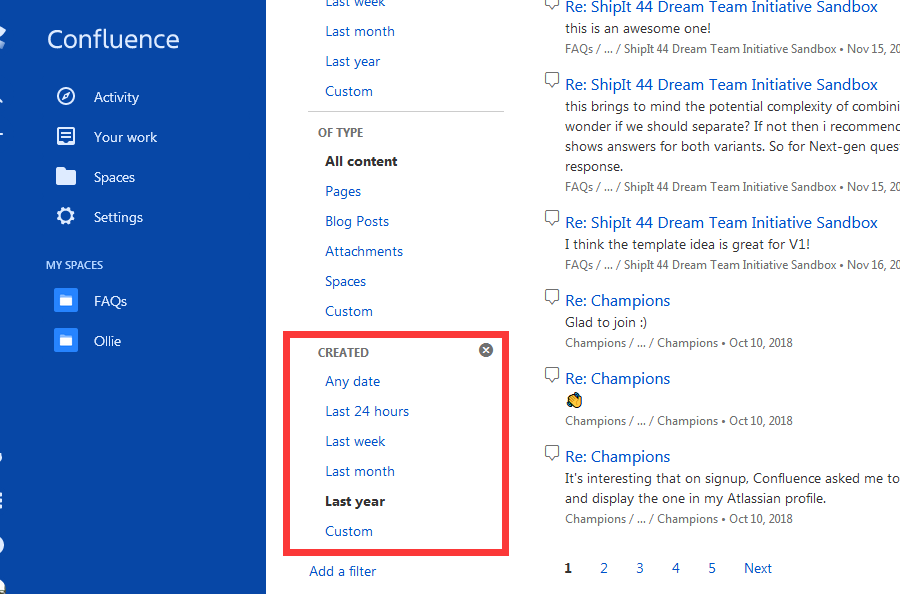Image resolution: width=900 pixels, height=594 pixels.
Task: Go to results page 3
Action: pyautogui.click(x=639, y=568)
